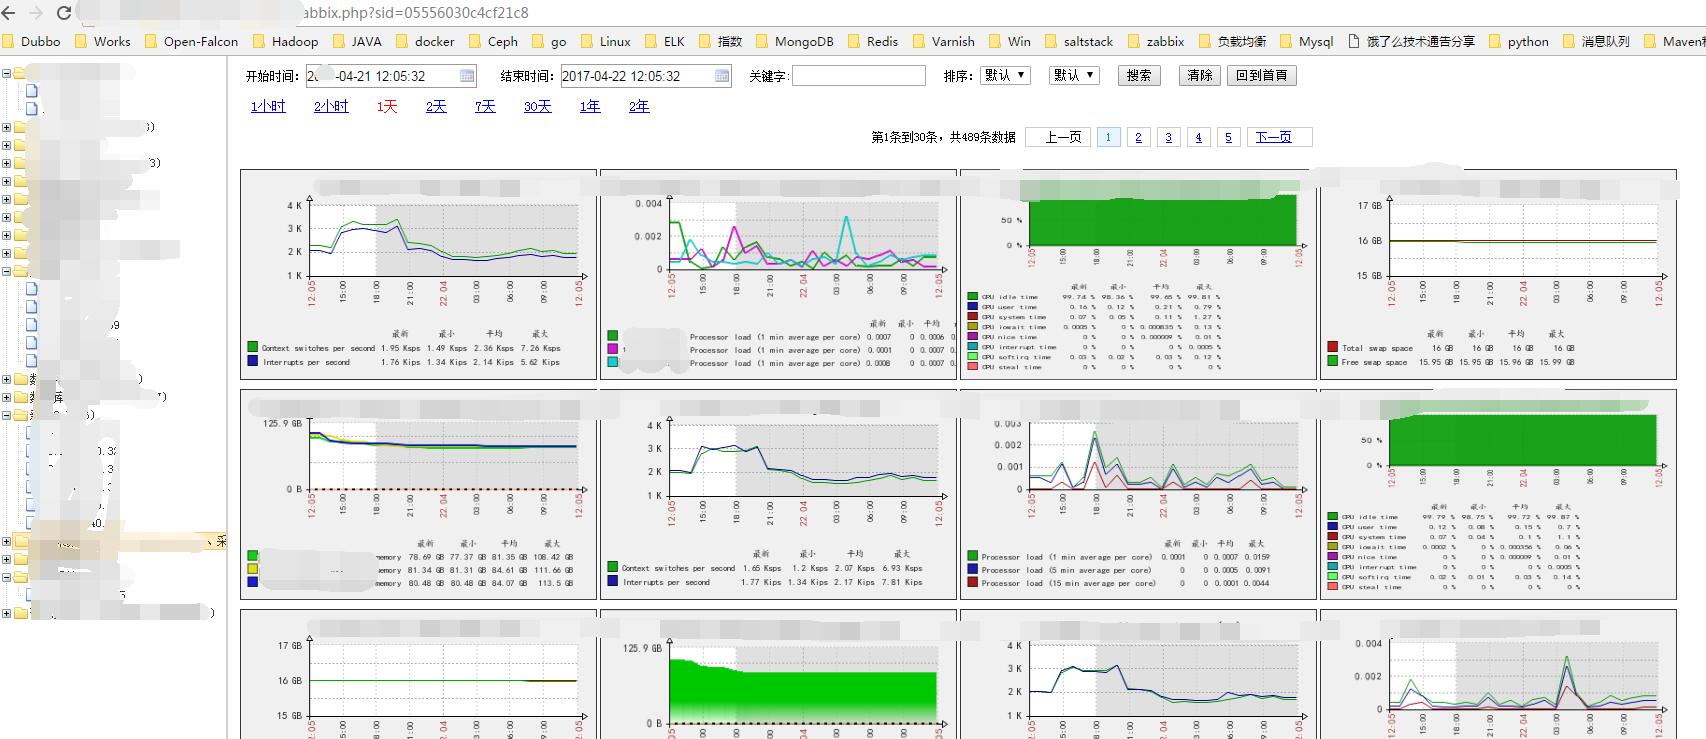
Task: Open the swap space graph showing 15.95 GB free
Action: pyautogui.click(x=1498, y=274)
